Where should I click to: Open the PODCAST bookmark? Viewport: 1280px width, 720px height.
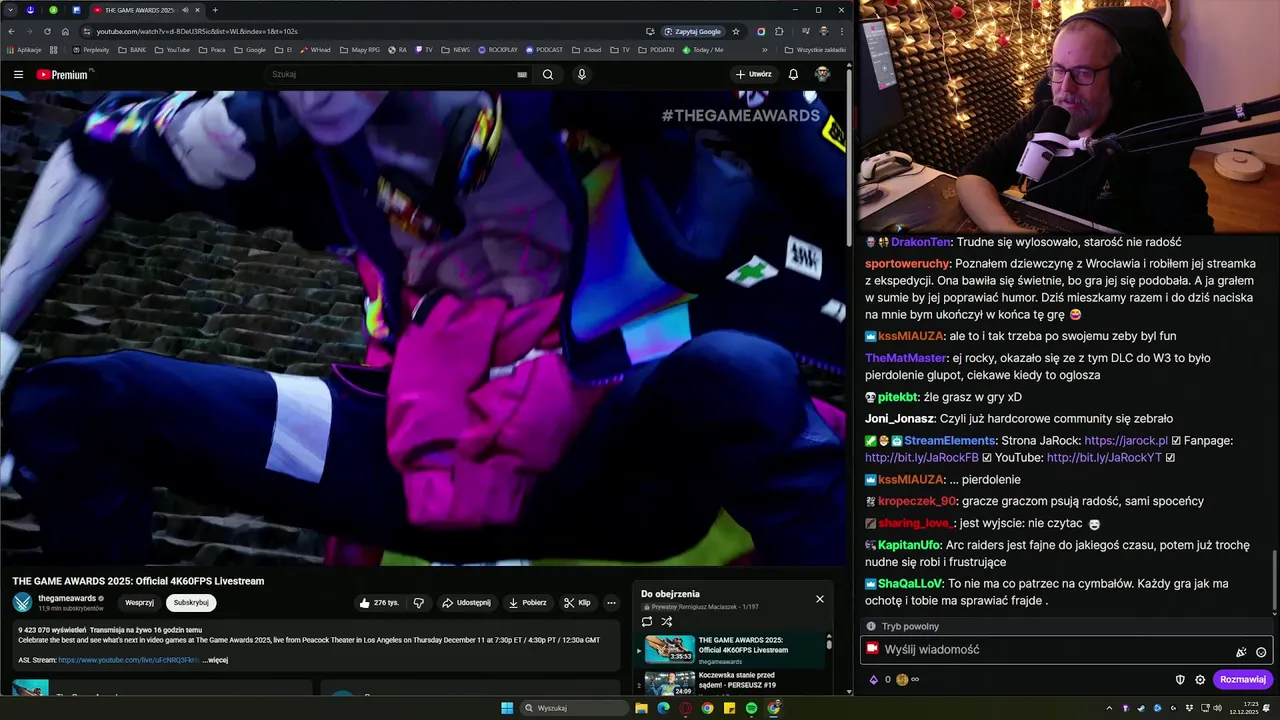coord(544,49)
